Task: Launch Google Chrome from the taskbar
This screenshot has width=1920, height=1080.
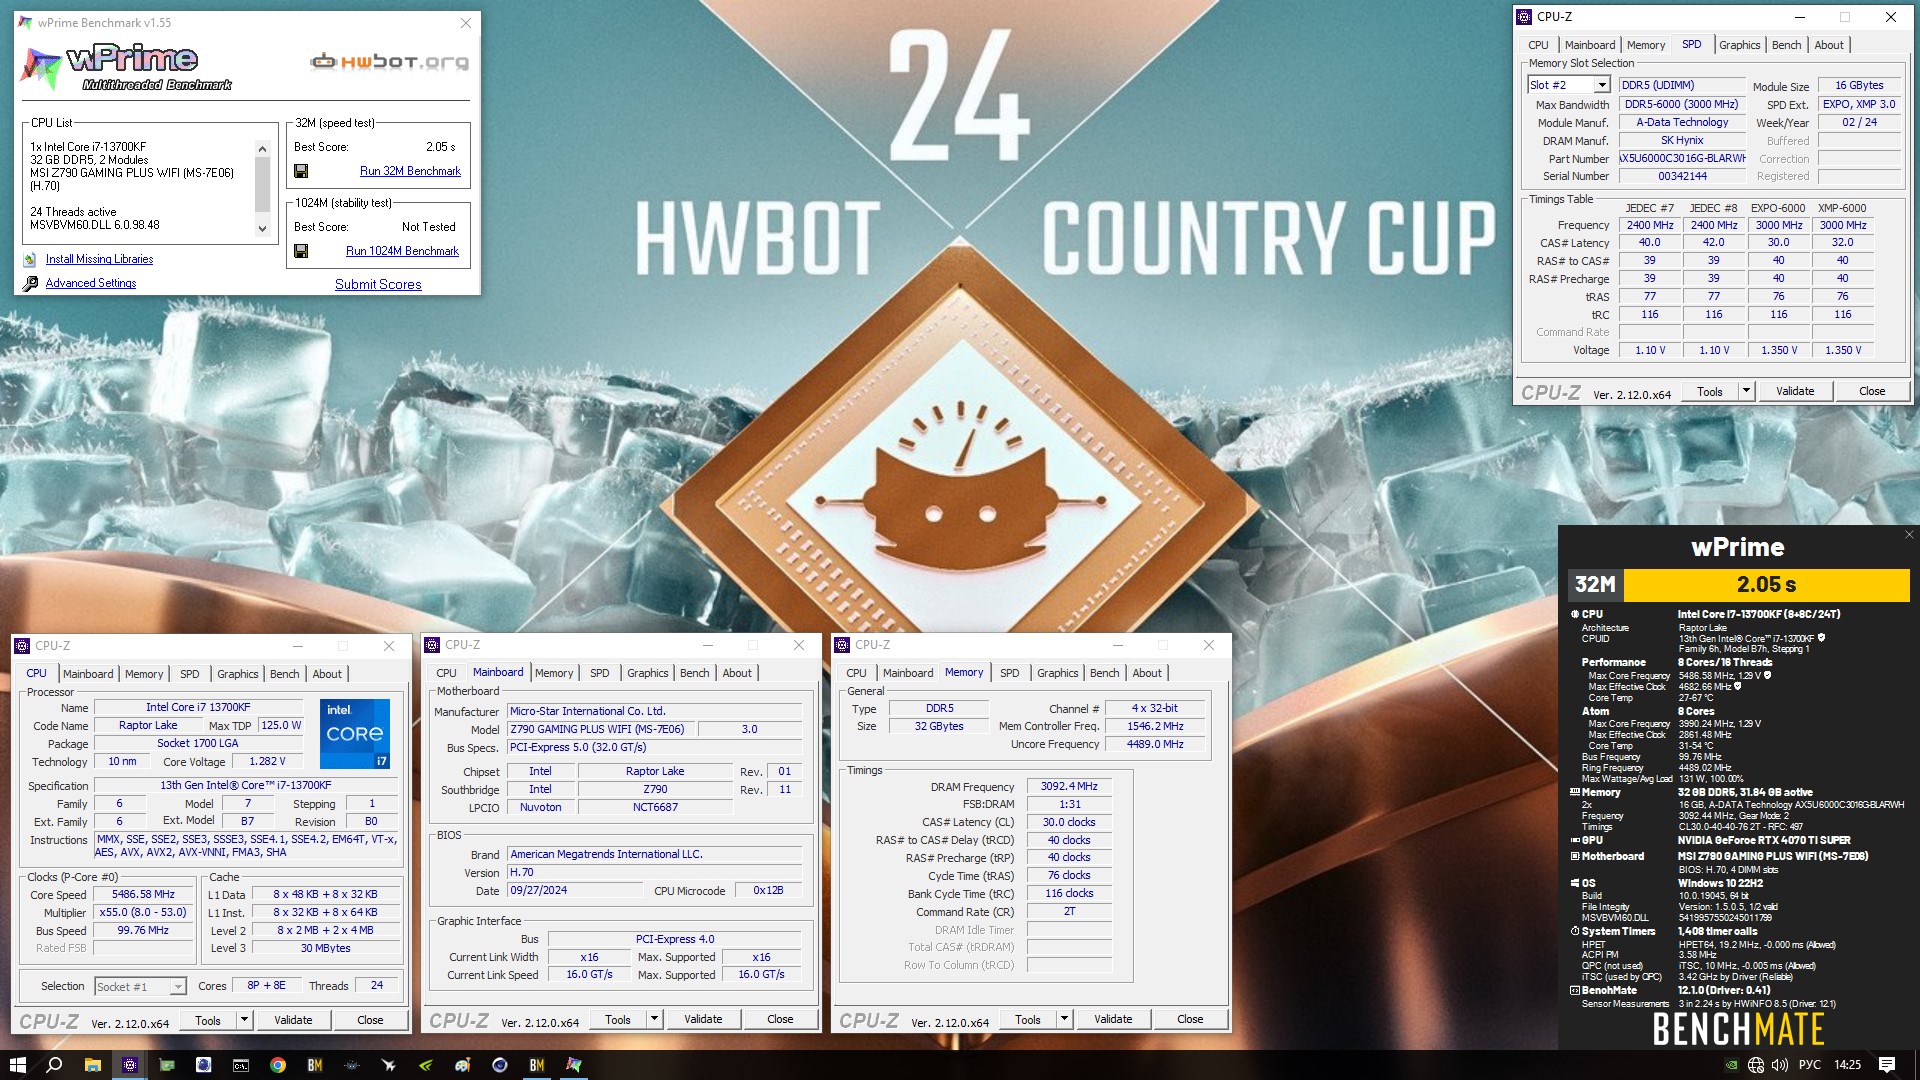Action: click(x=277, y=1065)
